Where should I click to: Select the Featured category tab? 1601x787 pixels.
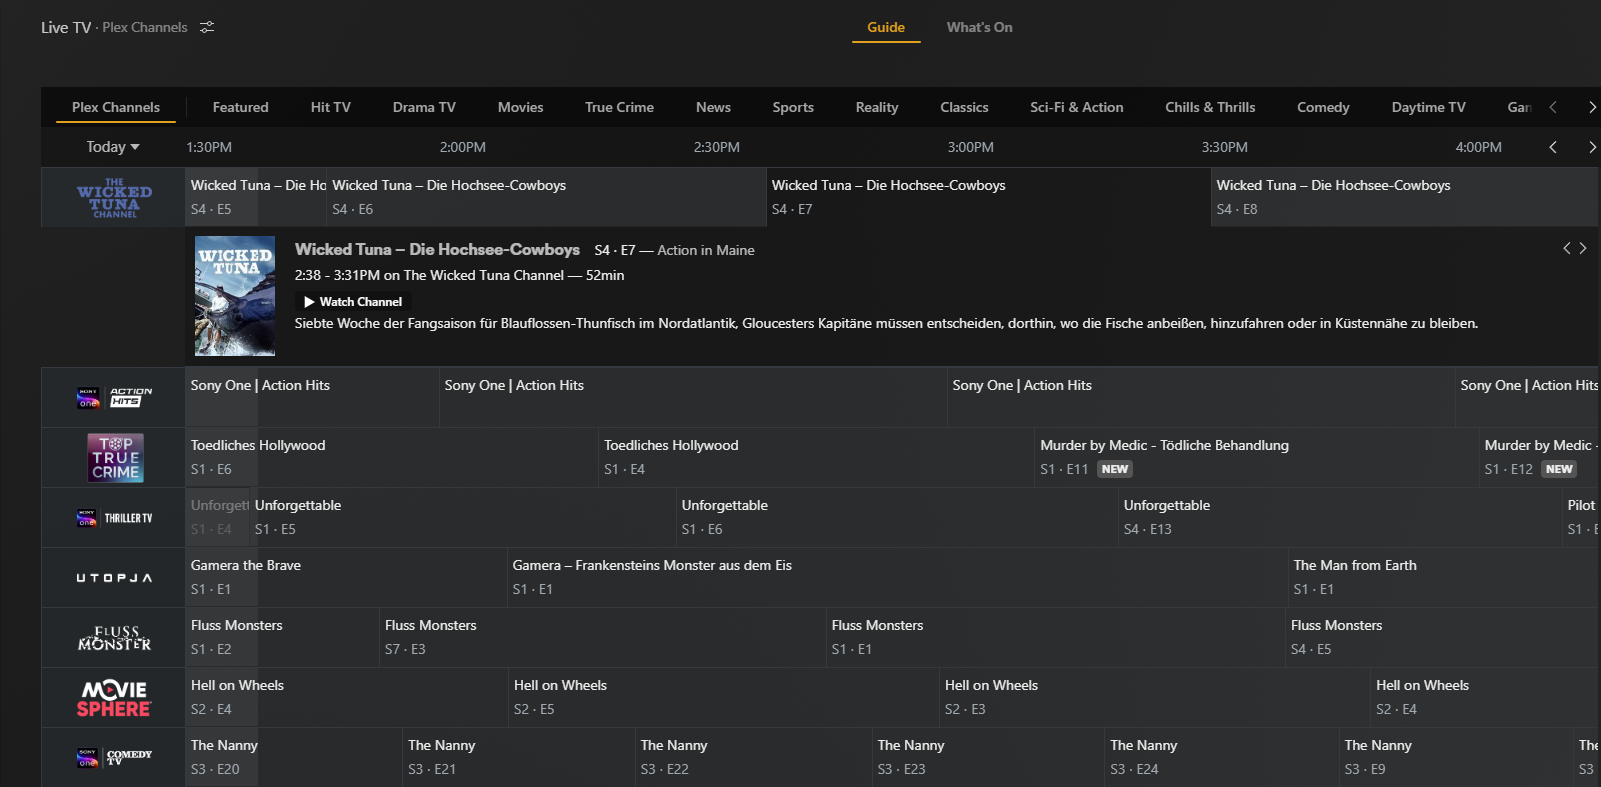pos(241,107)
